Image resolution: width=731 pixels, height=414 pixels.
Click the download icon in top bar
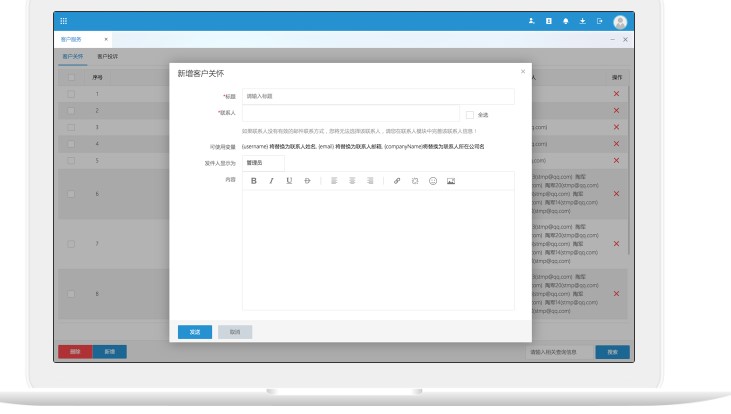(582, 21)
